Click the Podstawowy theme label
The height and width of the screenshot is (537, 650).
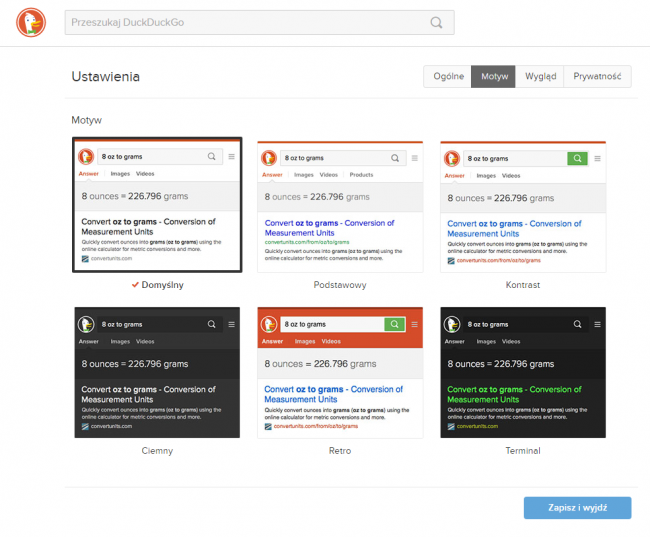pyautogui.click(x=340, y=285)
